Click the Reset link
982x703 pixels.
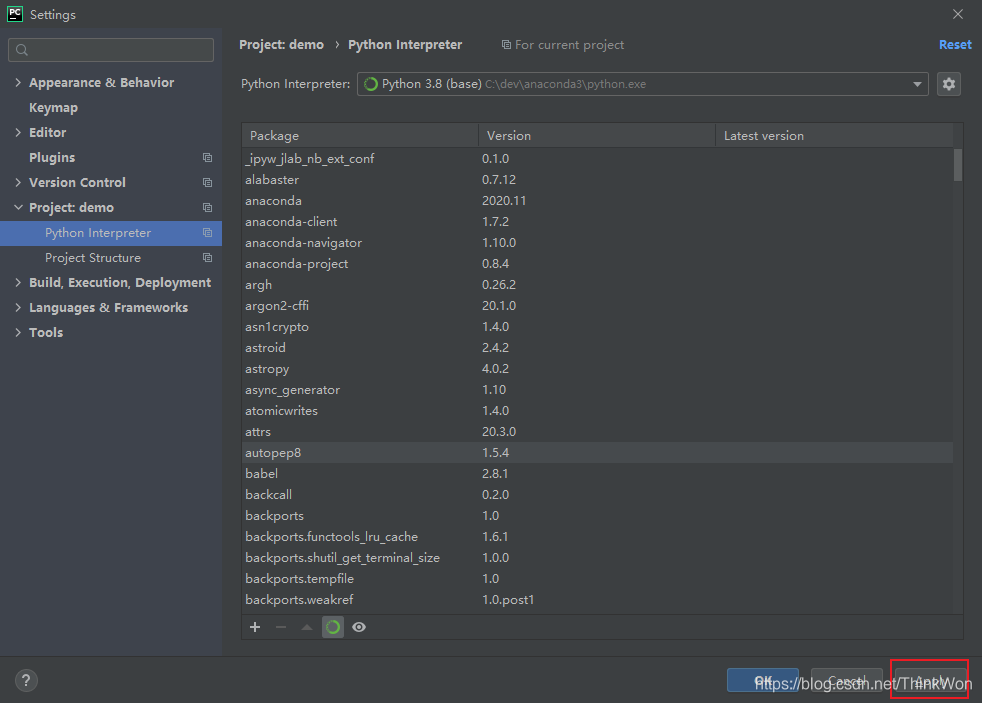point(955,45)
